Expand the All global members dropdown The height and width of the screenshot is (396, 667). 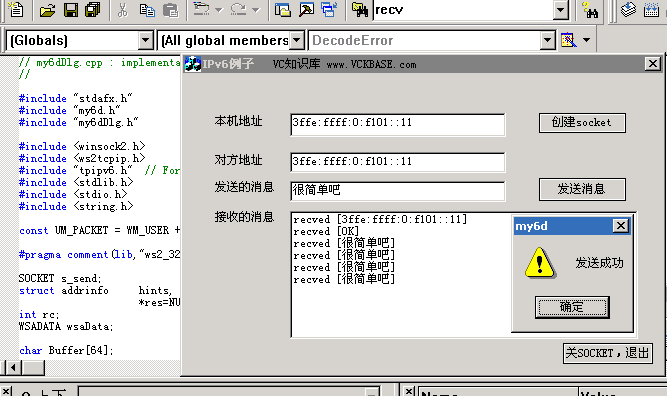pos(297,40)
